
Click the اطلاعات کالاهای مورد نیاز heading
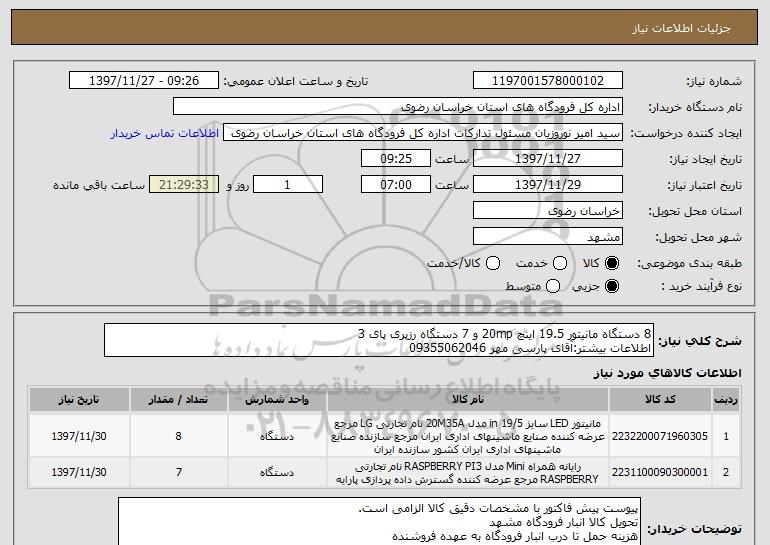[667, 373]
